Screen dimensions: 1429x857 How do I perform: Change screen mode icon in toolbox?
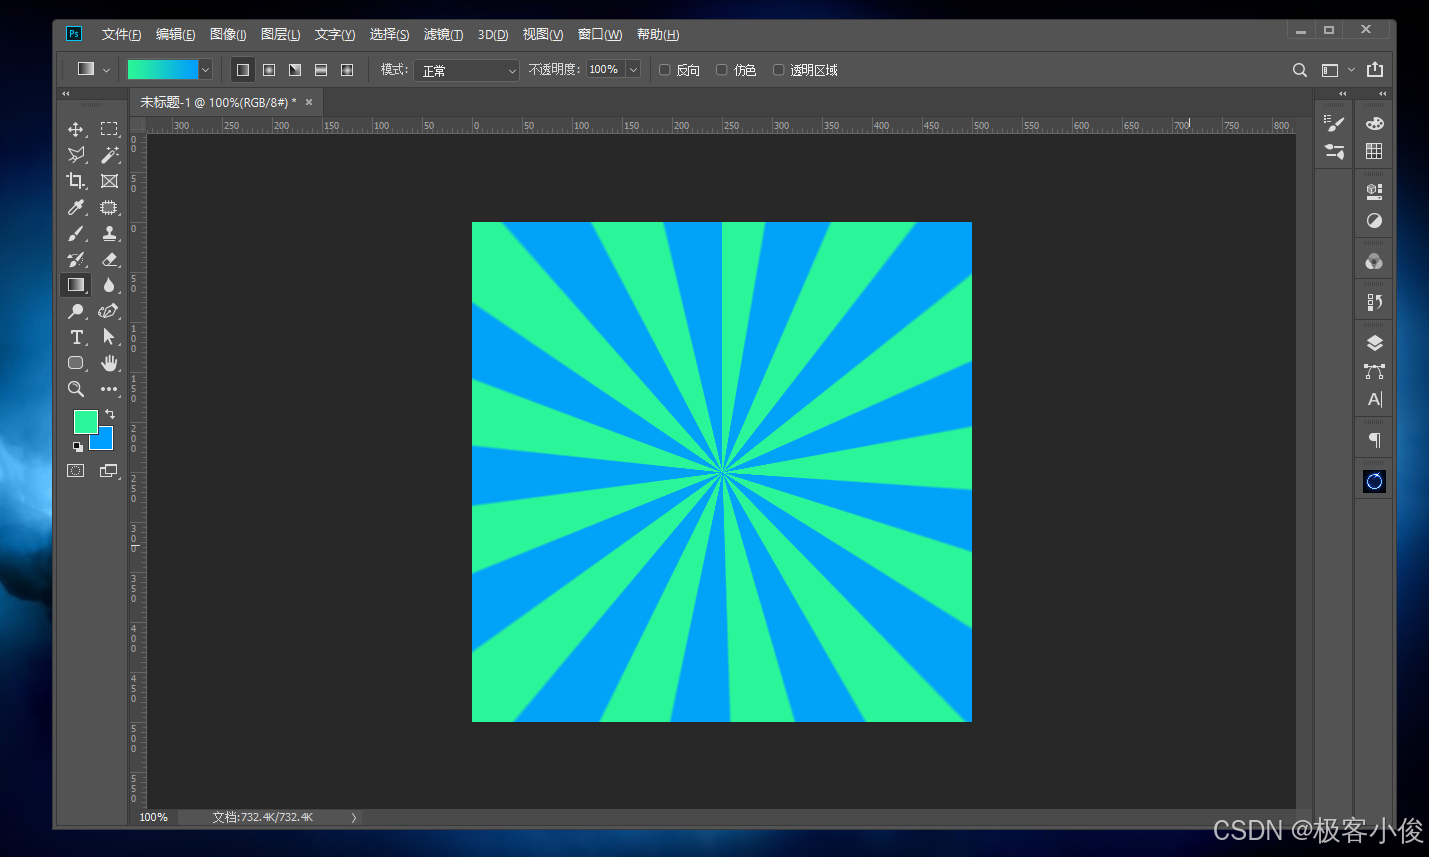tap(109, 471)
